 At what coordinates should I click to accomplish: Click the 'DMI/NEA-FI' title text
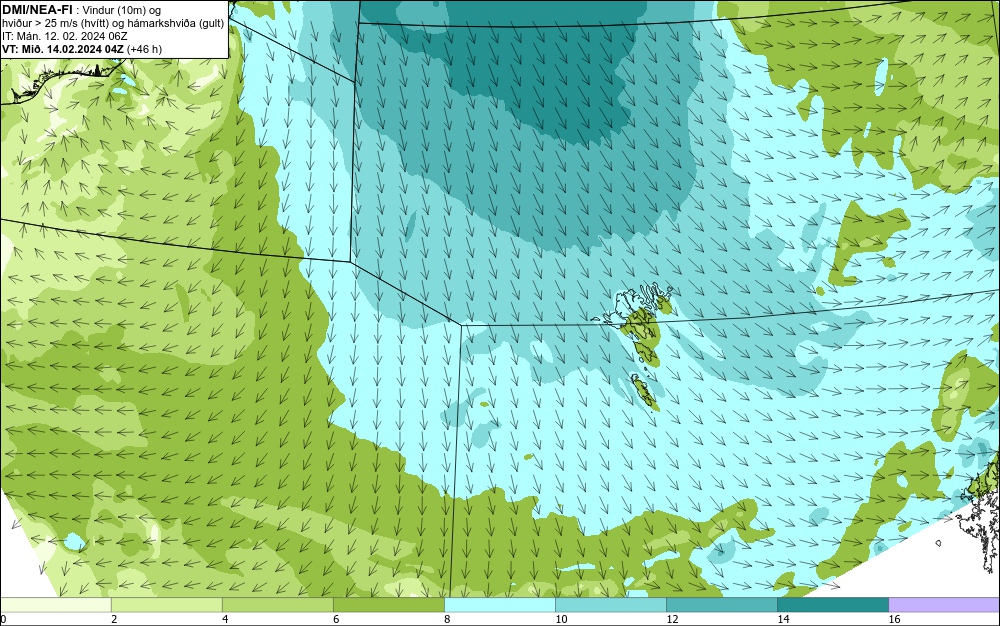(x=37, y=10)
